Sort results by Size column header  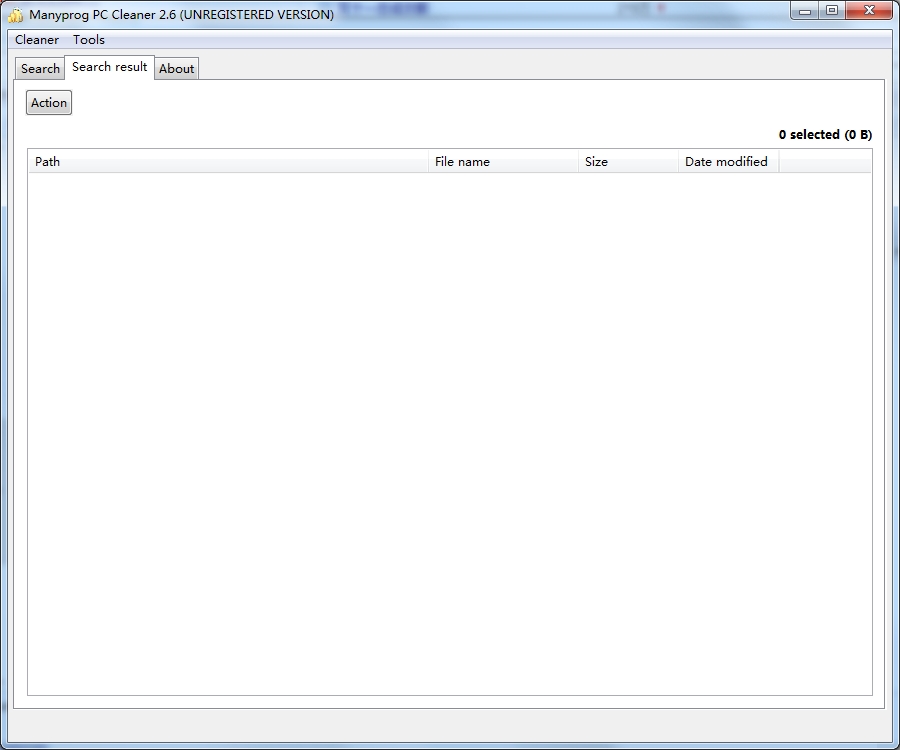click(629, 162)
